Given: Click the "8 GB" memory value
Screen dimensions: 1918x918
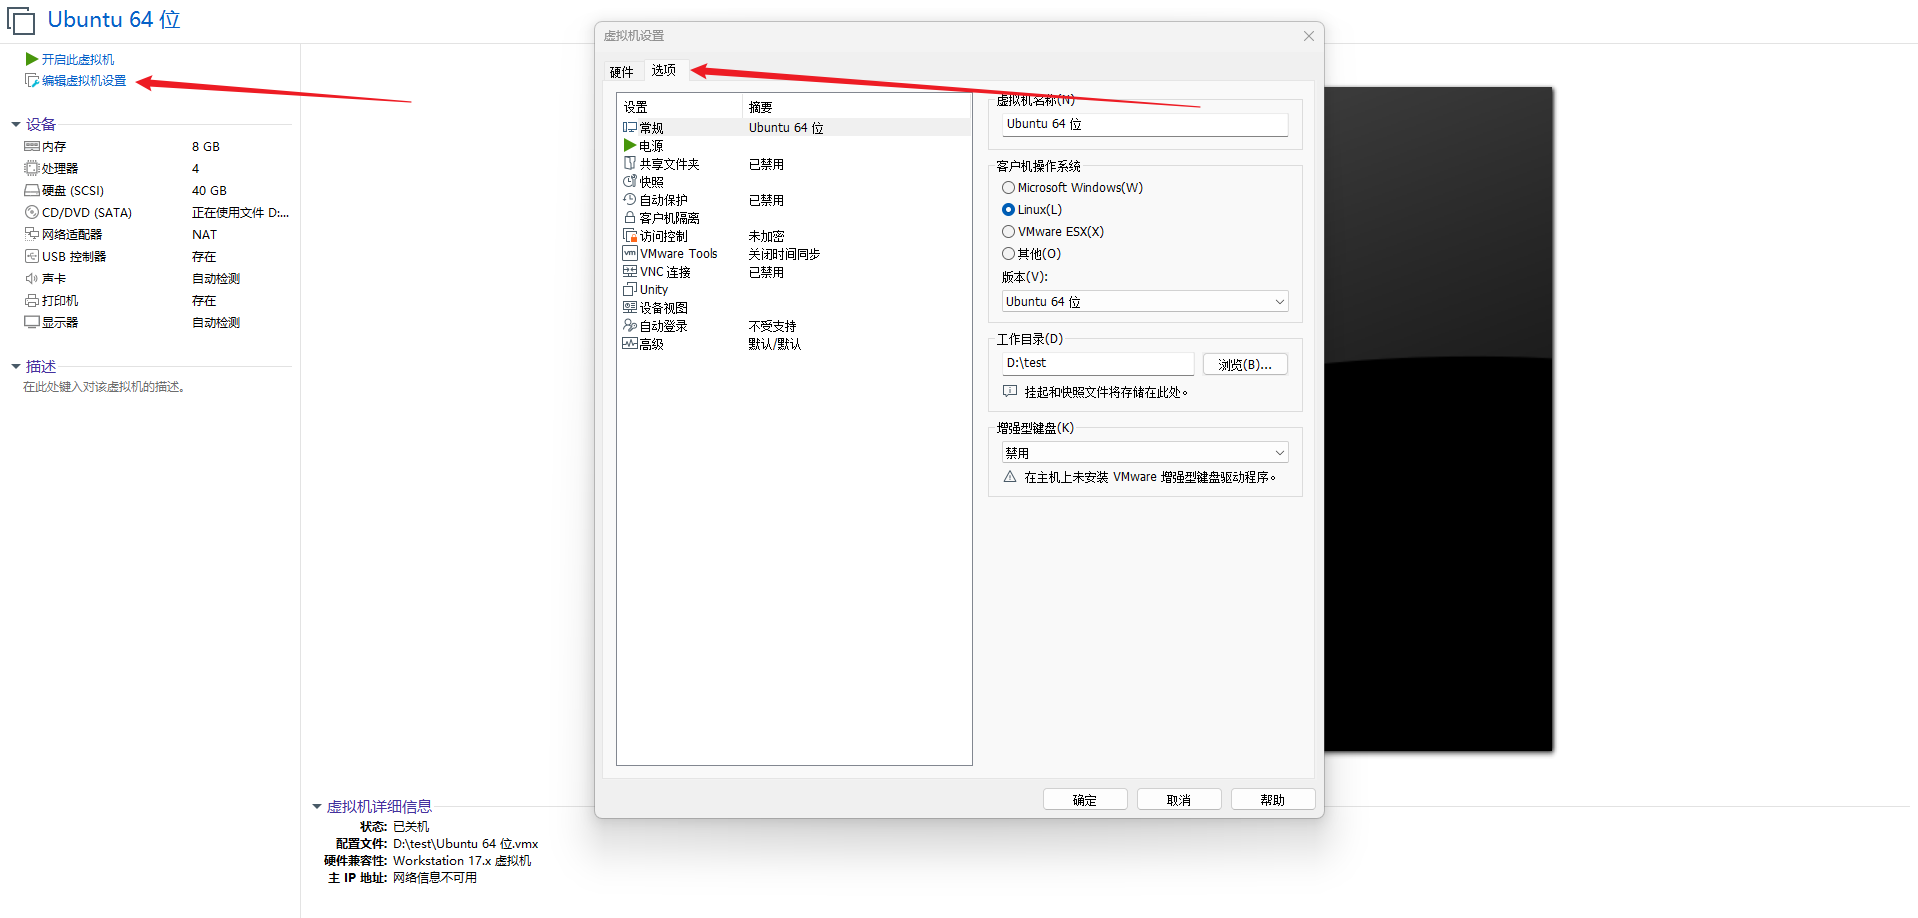Looking at the screenshot, I should (x=206, y=146).
